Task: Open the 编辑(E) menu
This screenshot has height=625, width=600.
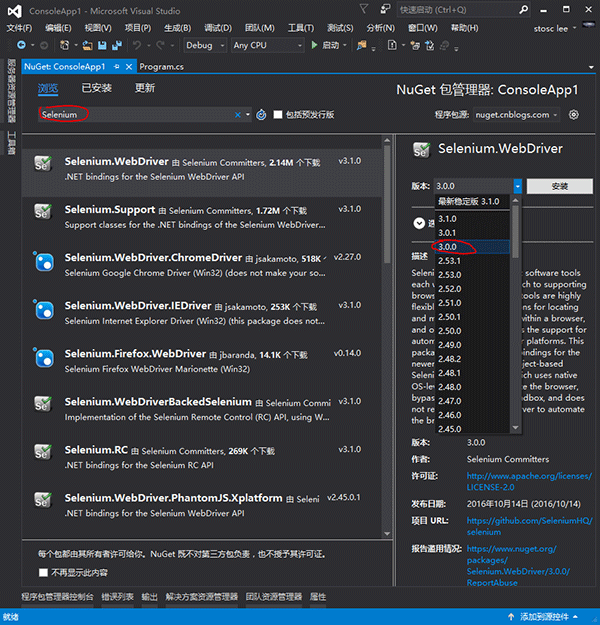Action: pos(58,28)
